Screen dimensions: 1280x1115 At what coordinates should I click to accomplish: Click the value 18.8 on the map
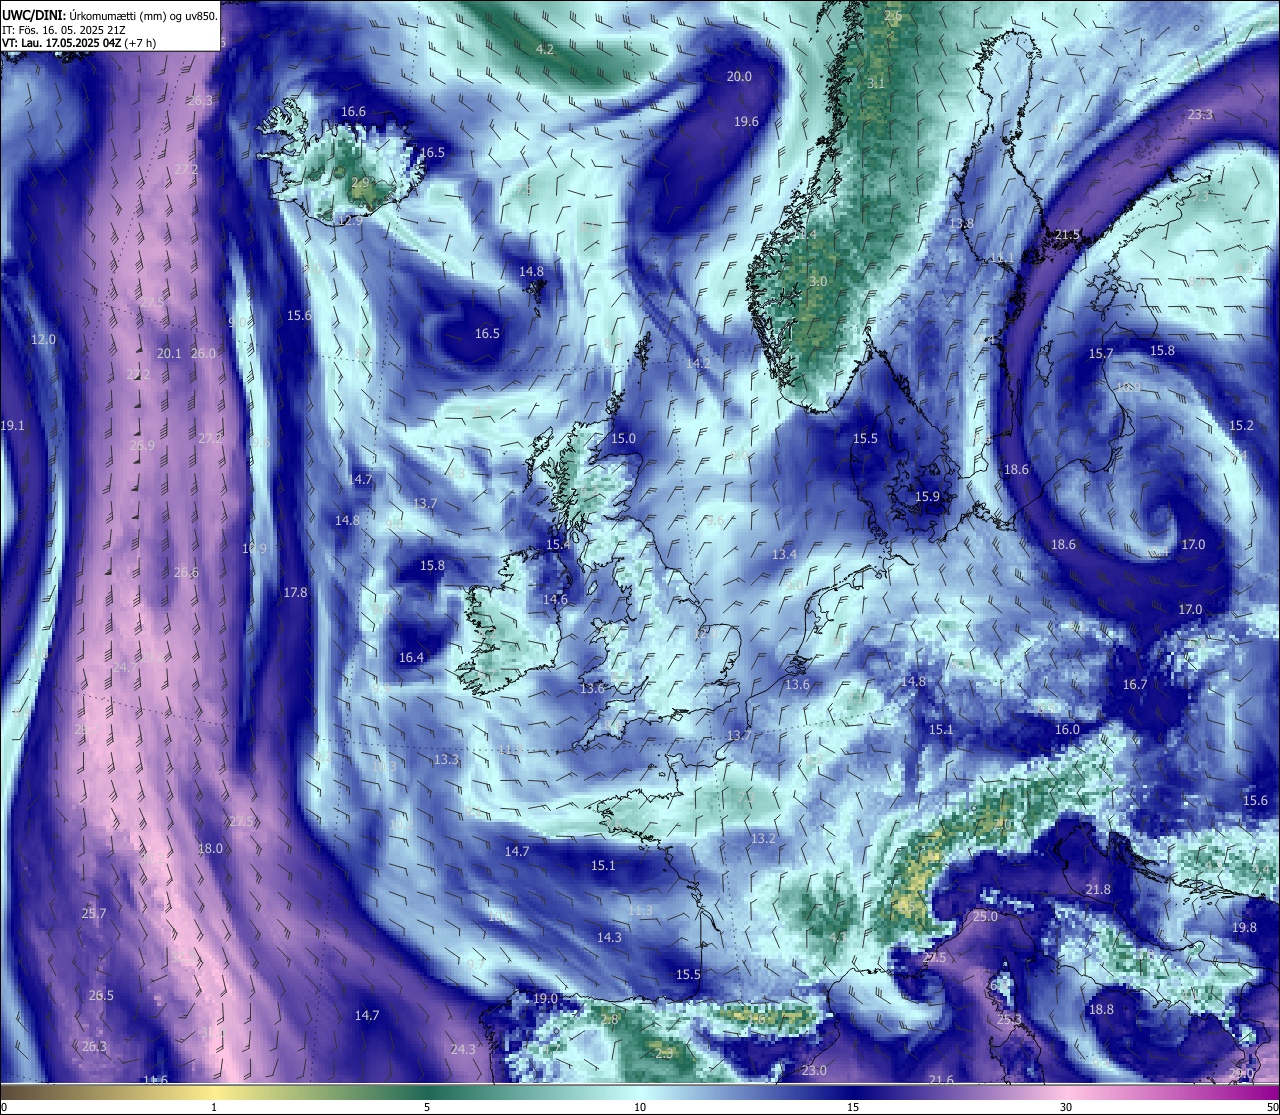[x=1101, y=1010]
